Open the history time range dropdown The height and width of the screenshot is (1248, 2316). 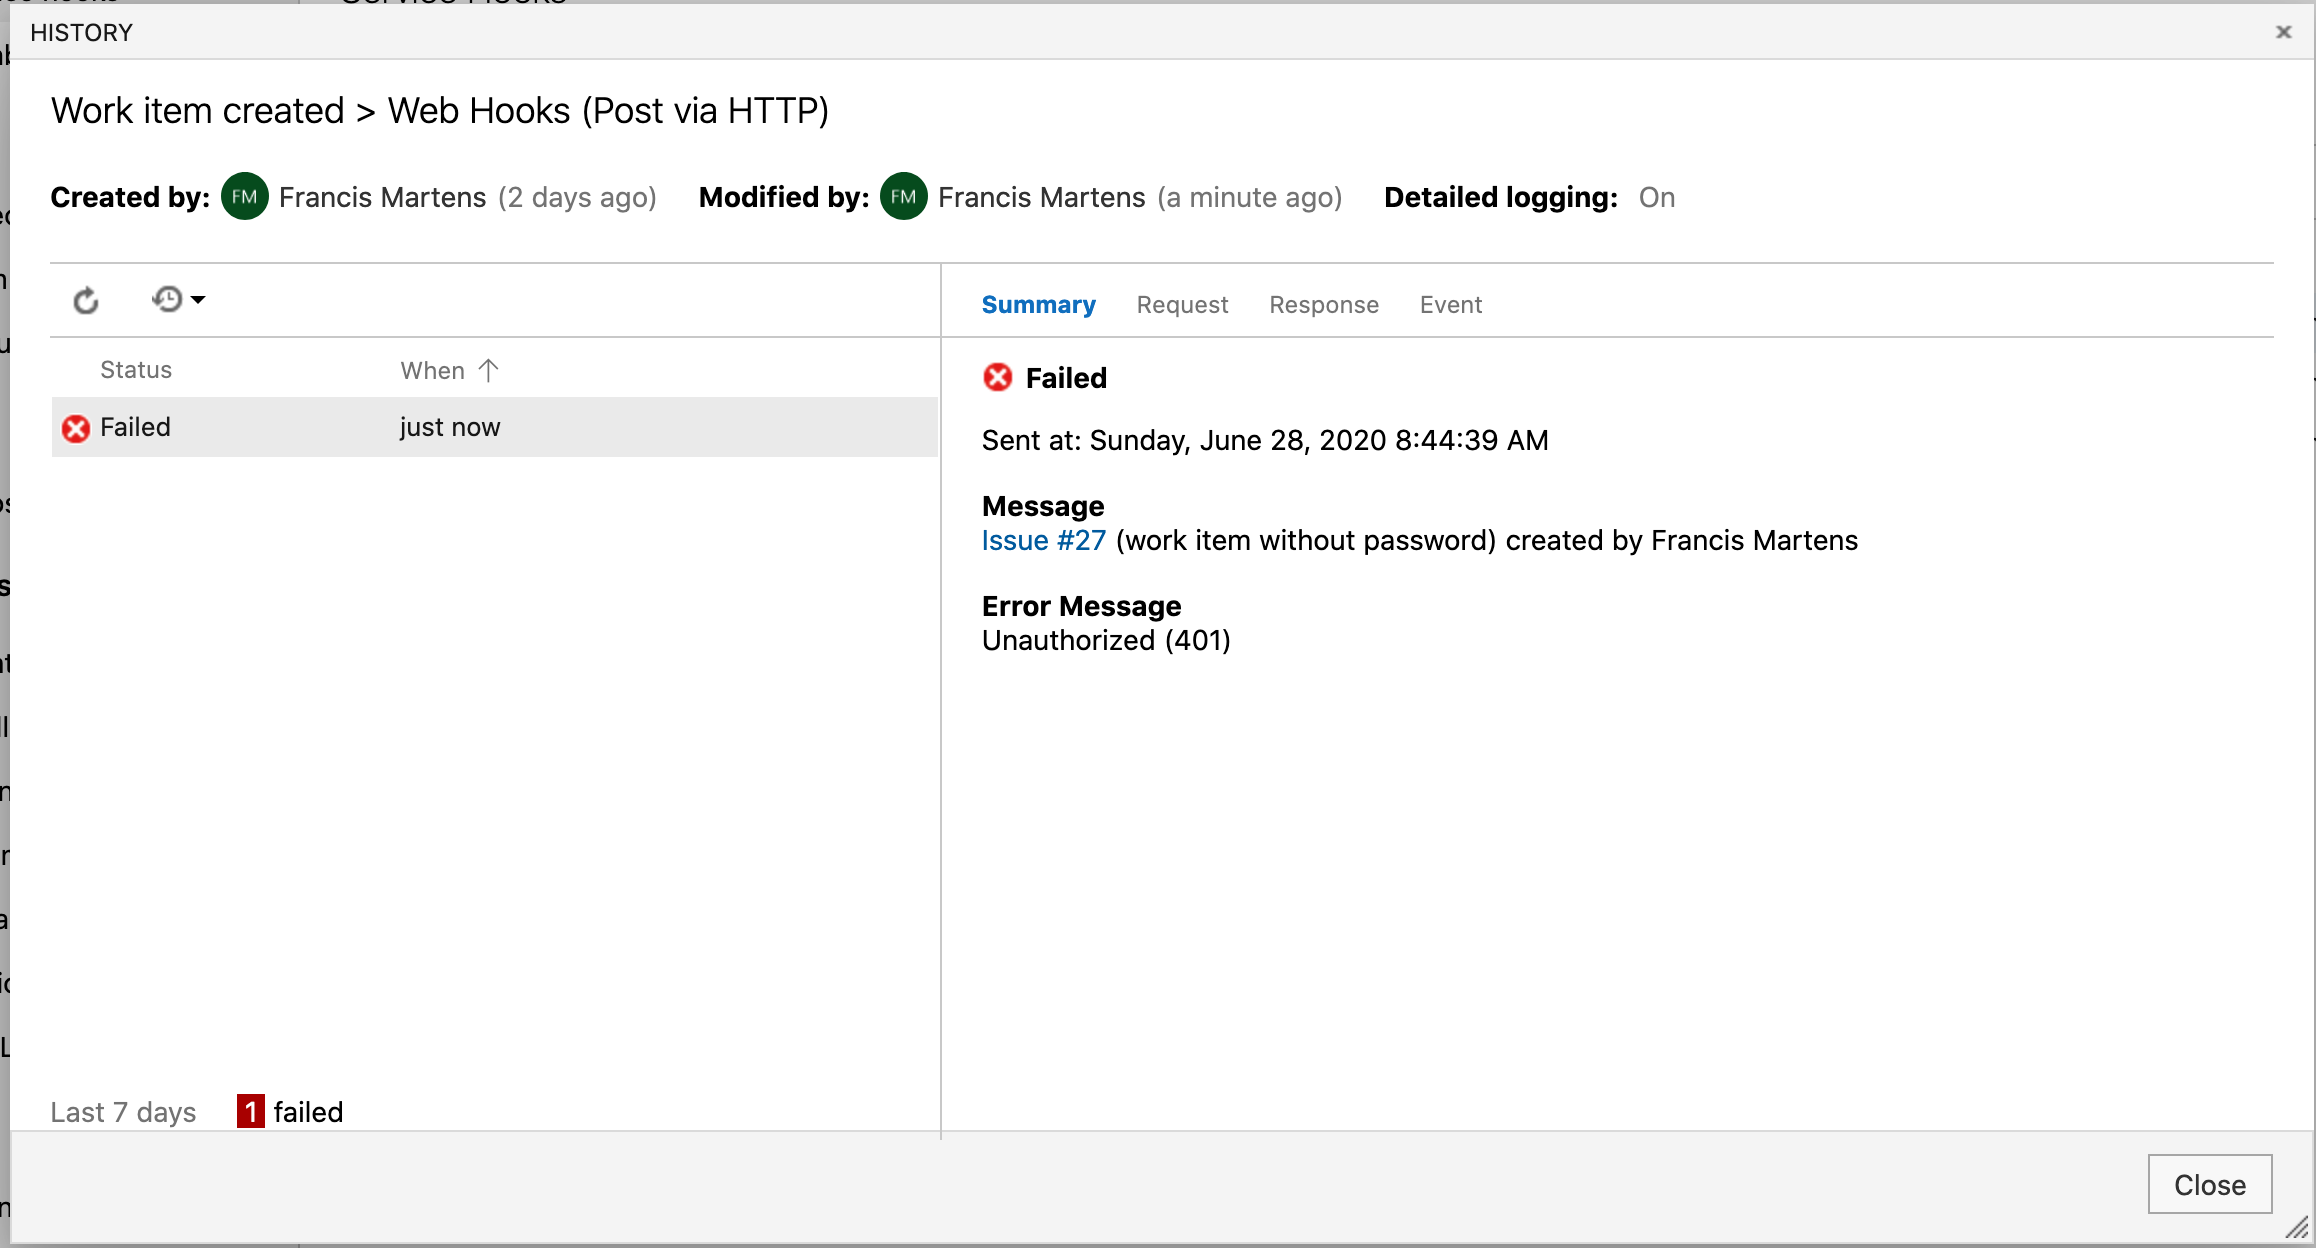tap(178, 300)
